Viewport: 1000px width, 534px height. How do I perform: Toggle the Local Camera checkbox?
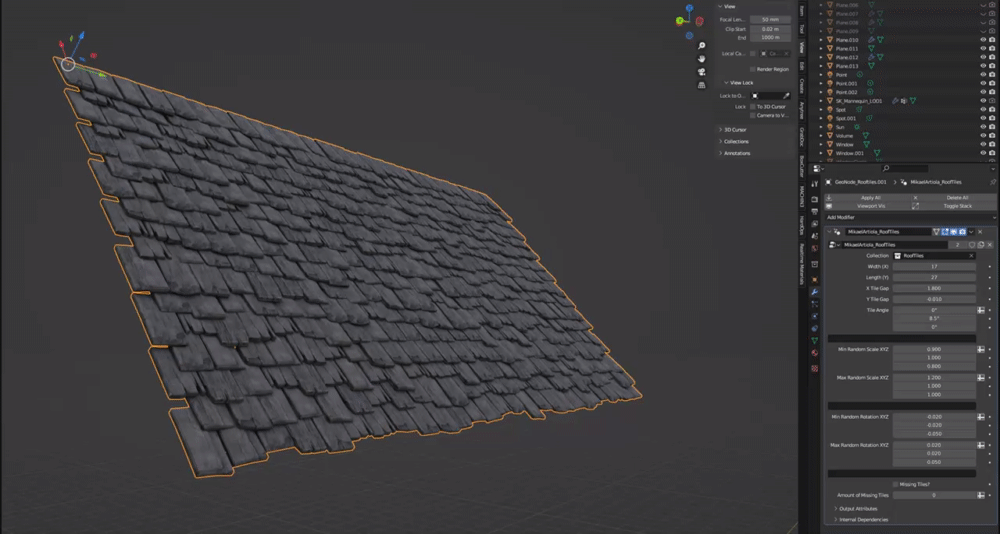pos(753,54)
